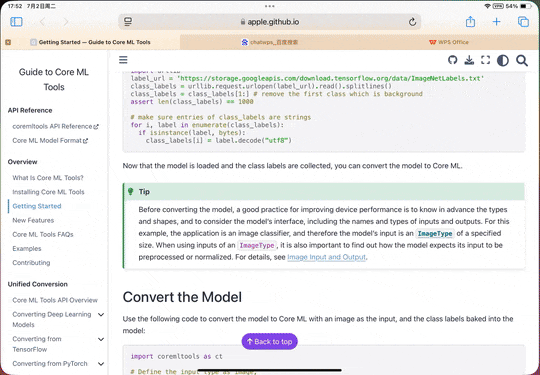
Task: Add a new tab with plus icon
Action: tap(496, 22)
